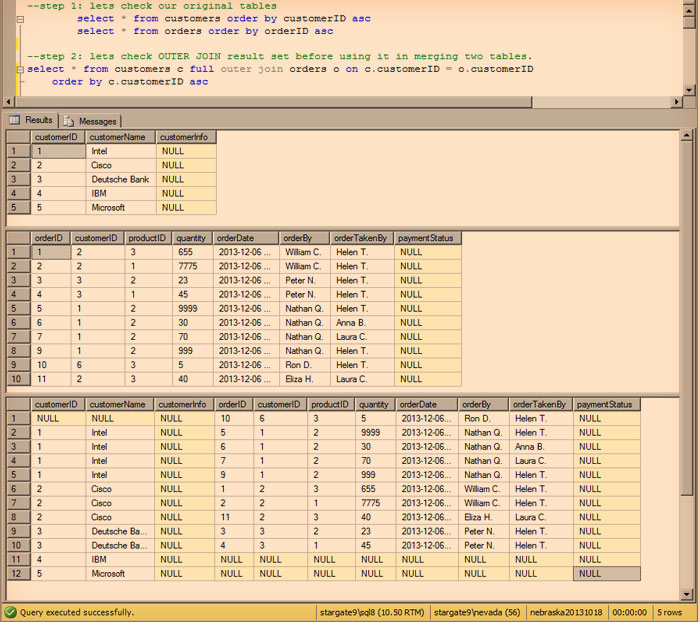Click the orderID header in the orders grid
The height and width of the screenshot is (622, 700).
coord(51,238)
